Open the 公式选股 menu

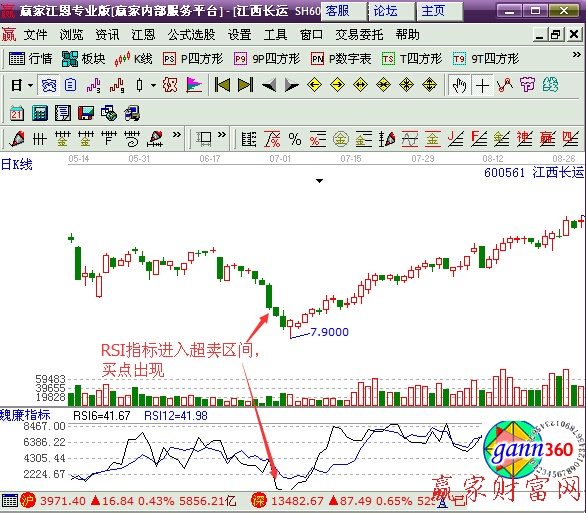pyautogui.click(x=191, y=35)
